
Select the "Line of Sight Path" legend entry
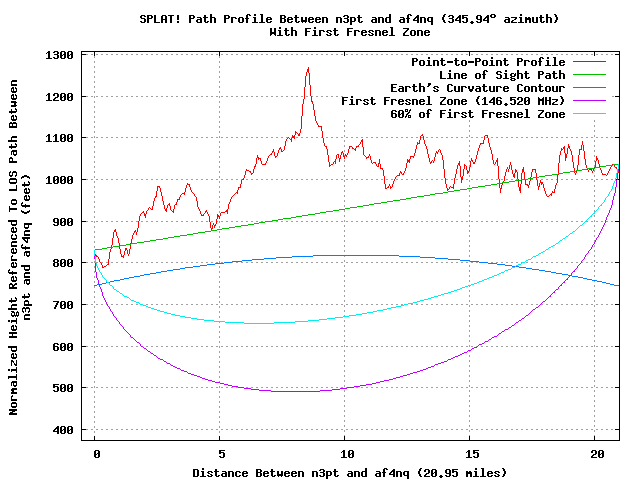pyautogui.click(x=502, y=75)
